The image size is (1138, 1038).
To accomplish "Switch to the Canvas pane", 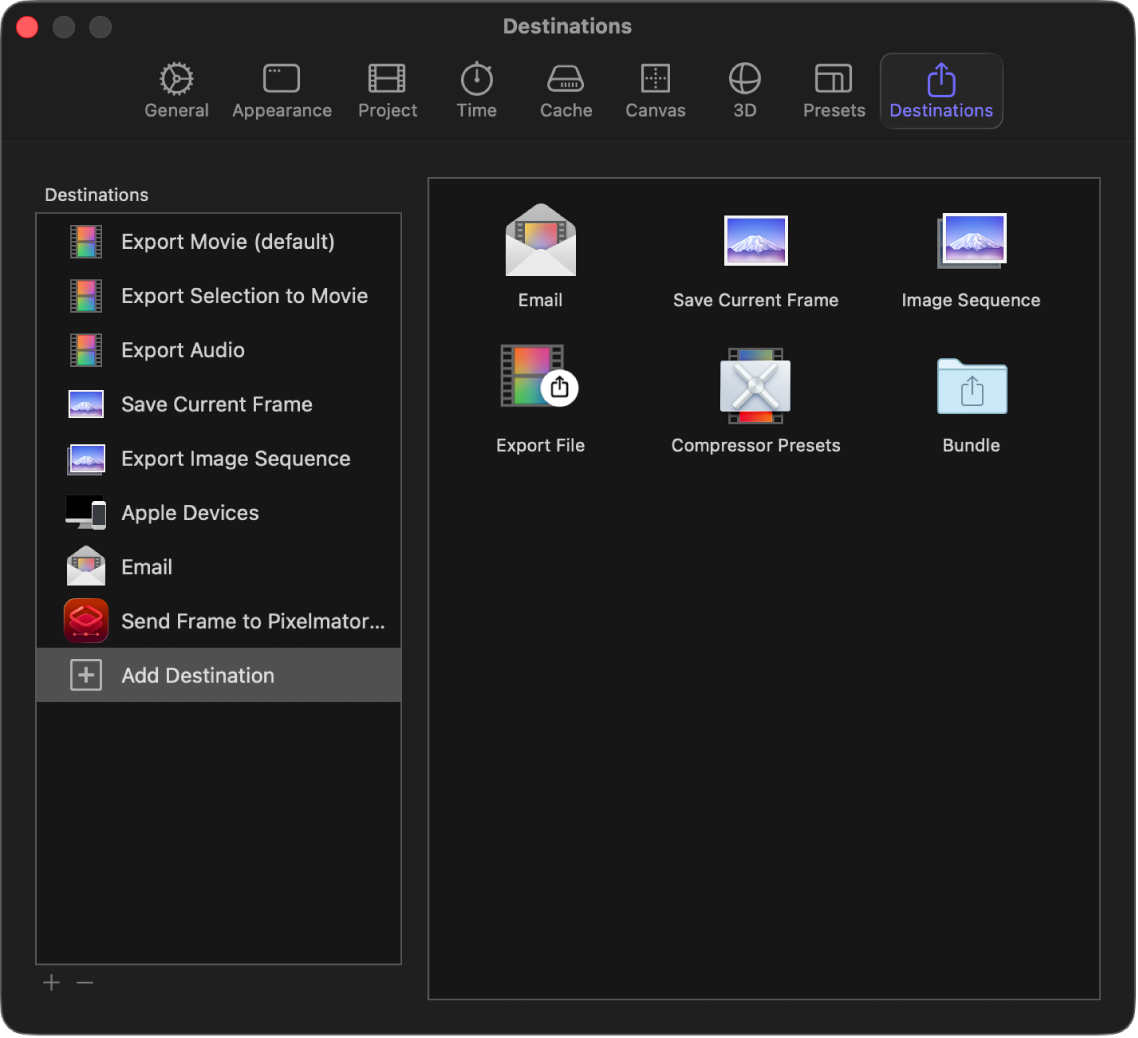I will 655,91.
